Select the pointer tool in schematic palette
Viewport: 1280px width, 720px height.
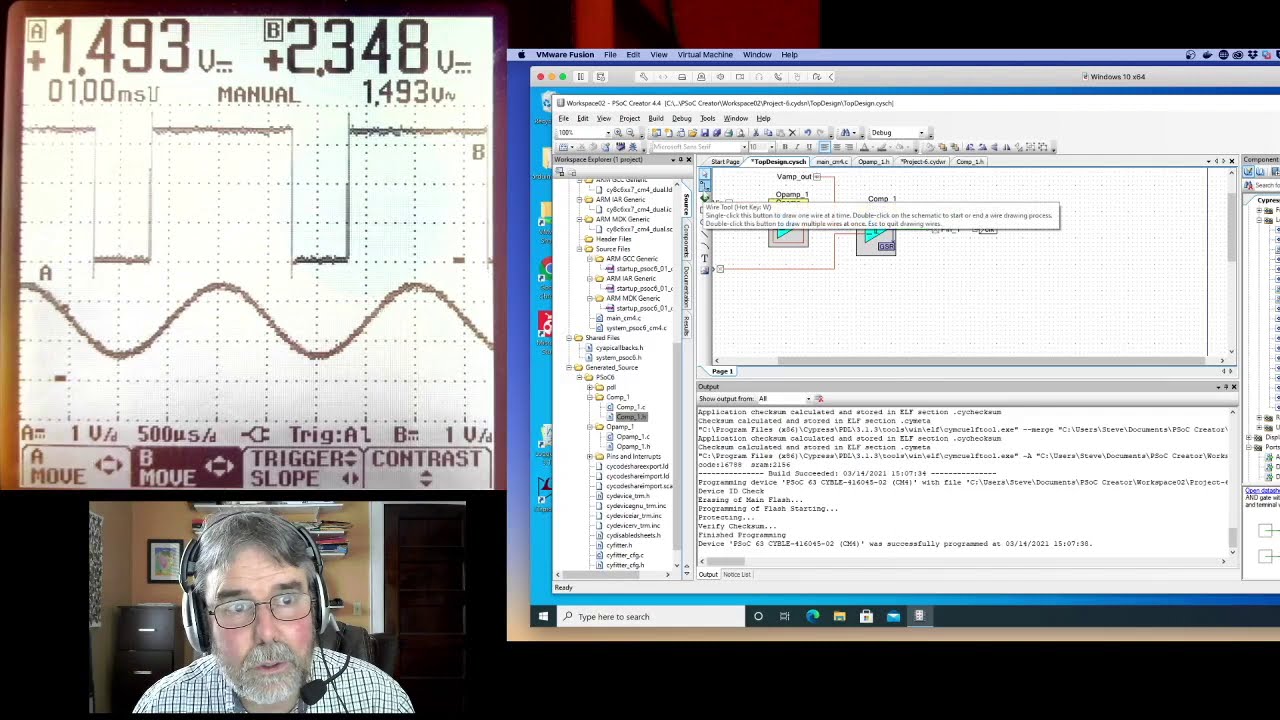704,175
